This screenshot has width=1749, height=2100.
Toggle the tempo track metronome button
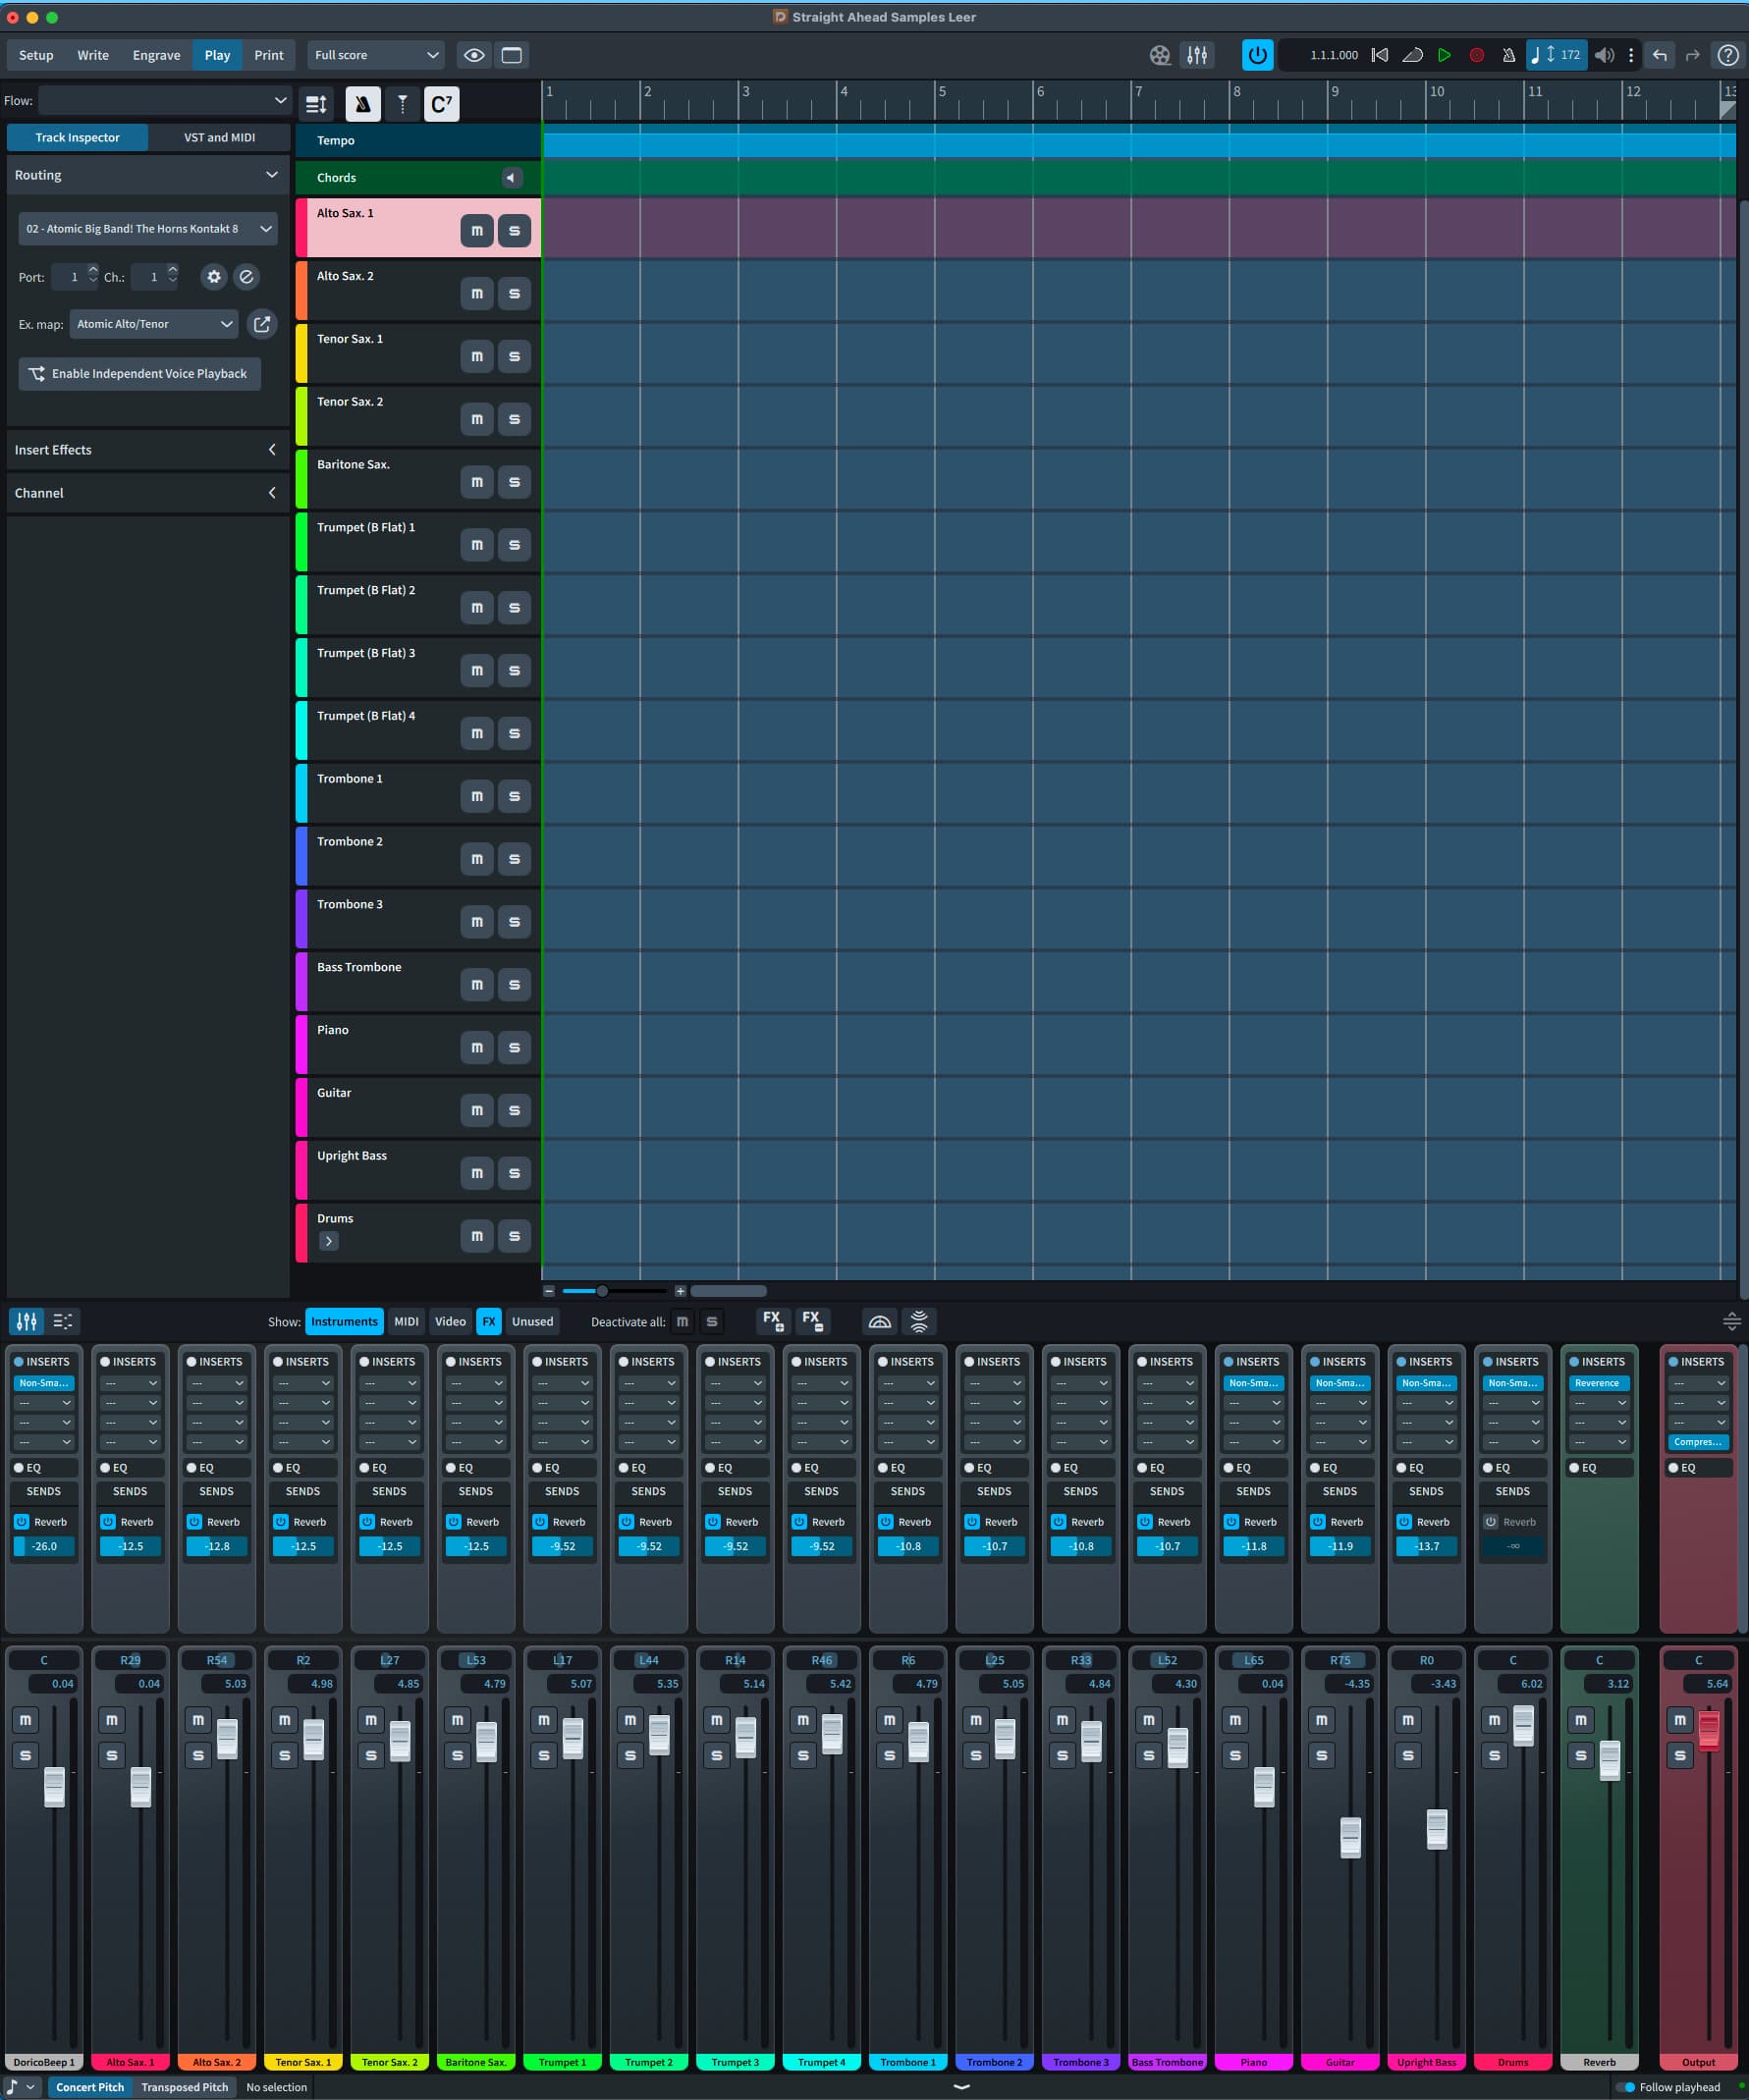pyautogui.click(x=363, y=104)
